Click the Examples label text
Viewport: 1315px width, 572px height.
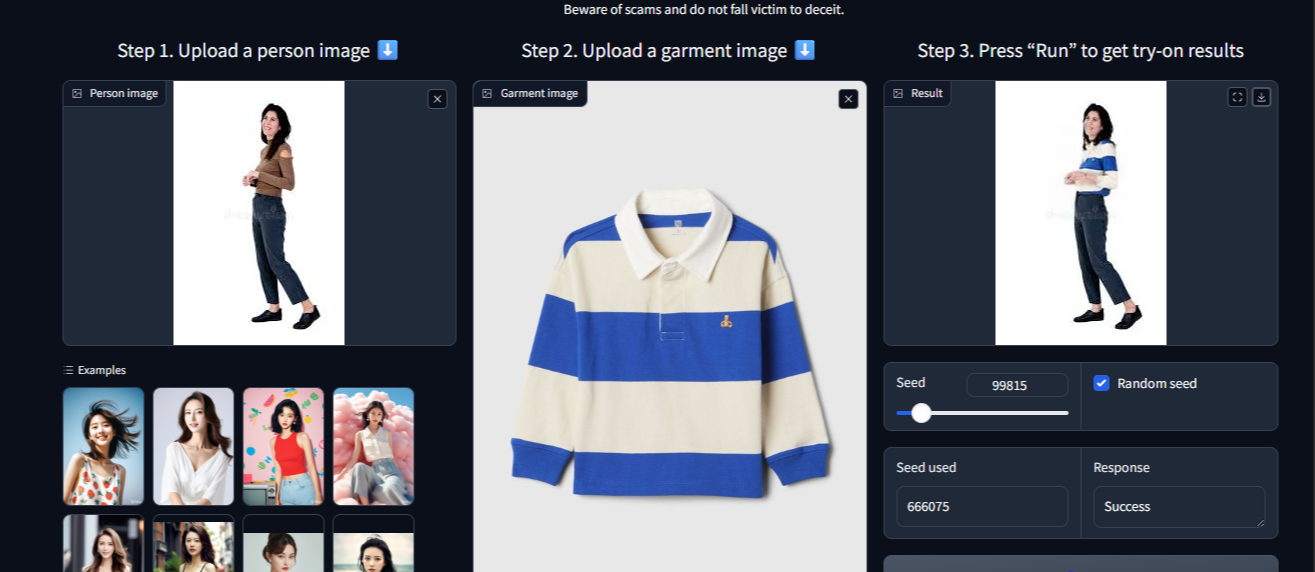[x=102, y=370]
